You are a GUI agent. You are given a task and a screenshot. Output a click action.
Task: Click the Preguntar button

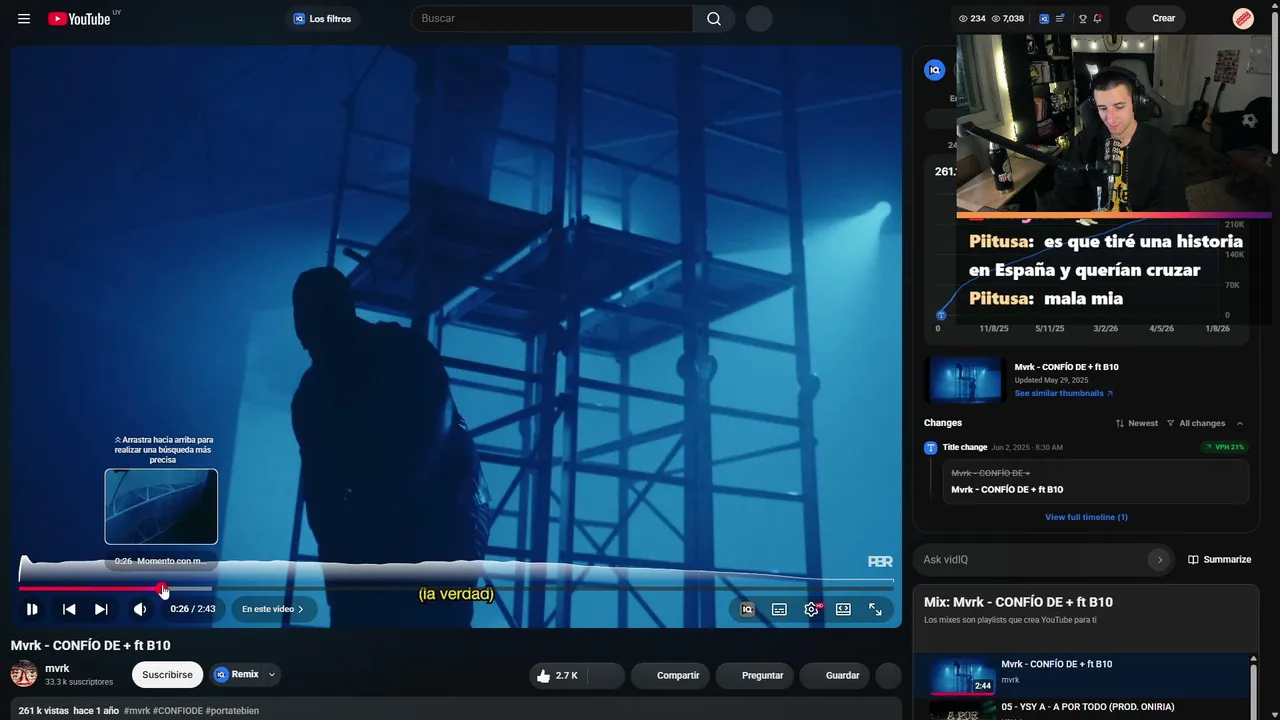point(755,676)
